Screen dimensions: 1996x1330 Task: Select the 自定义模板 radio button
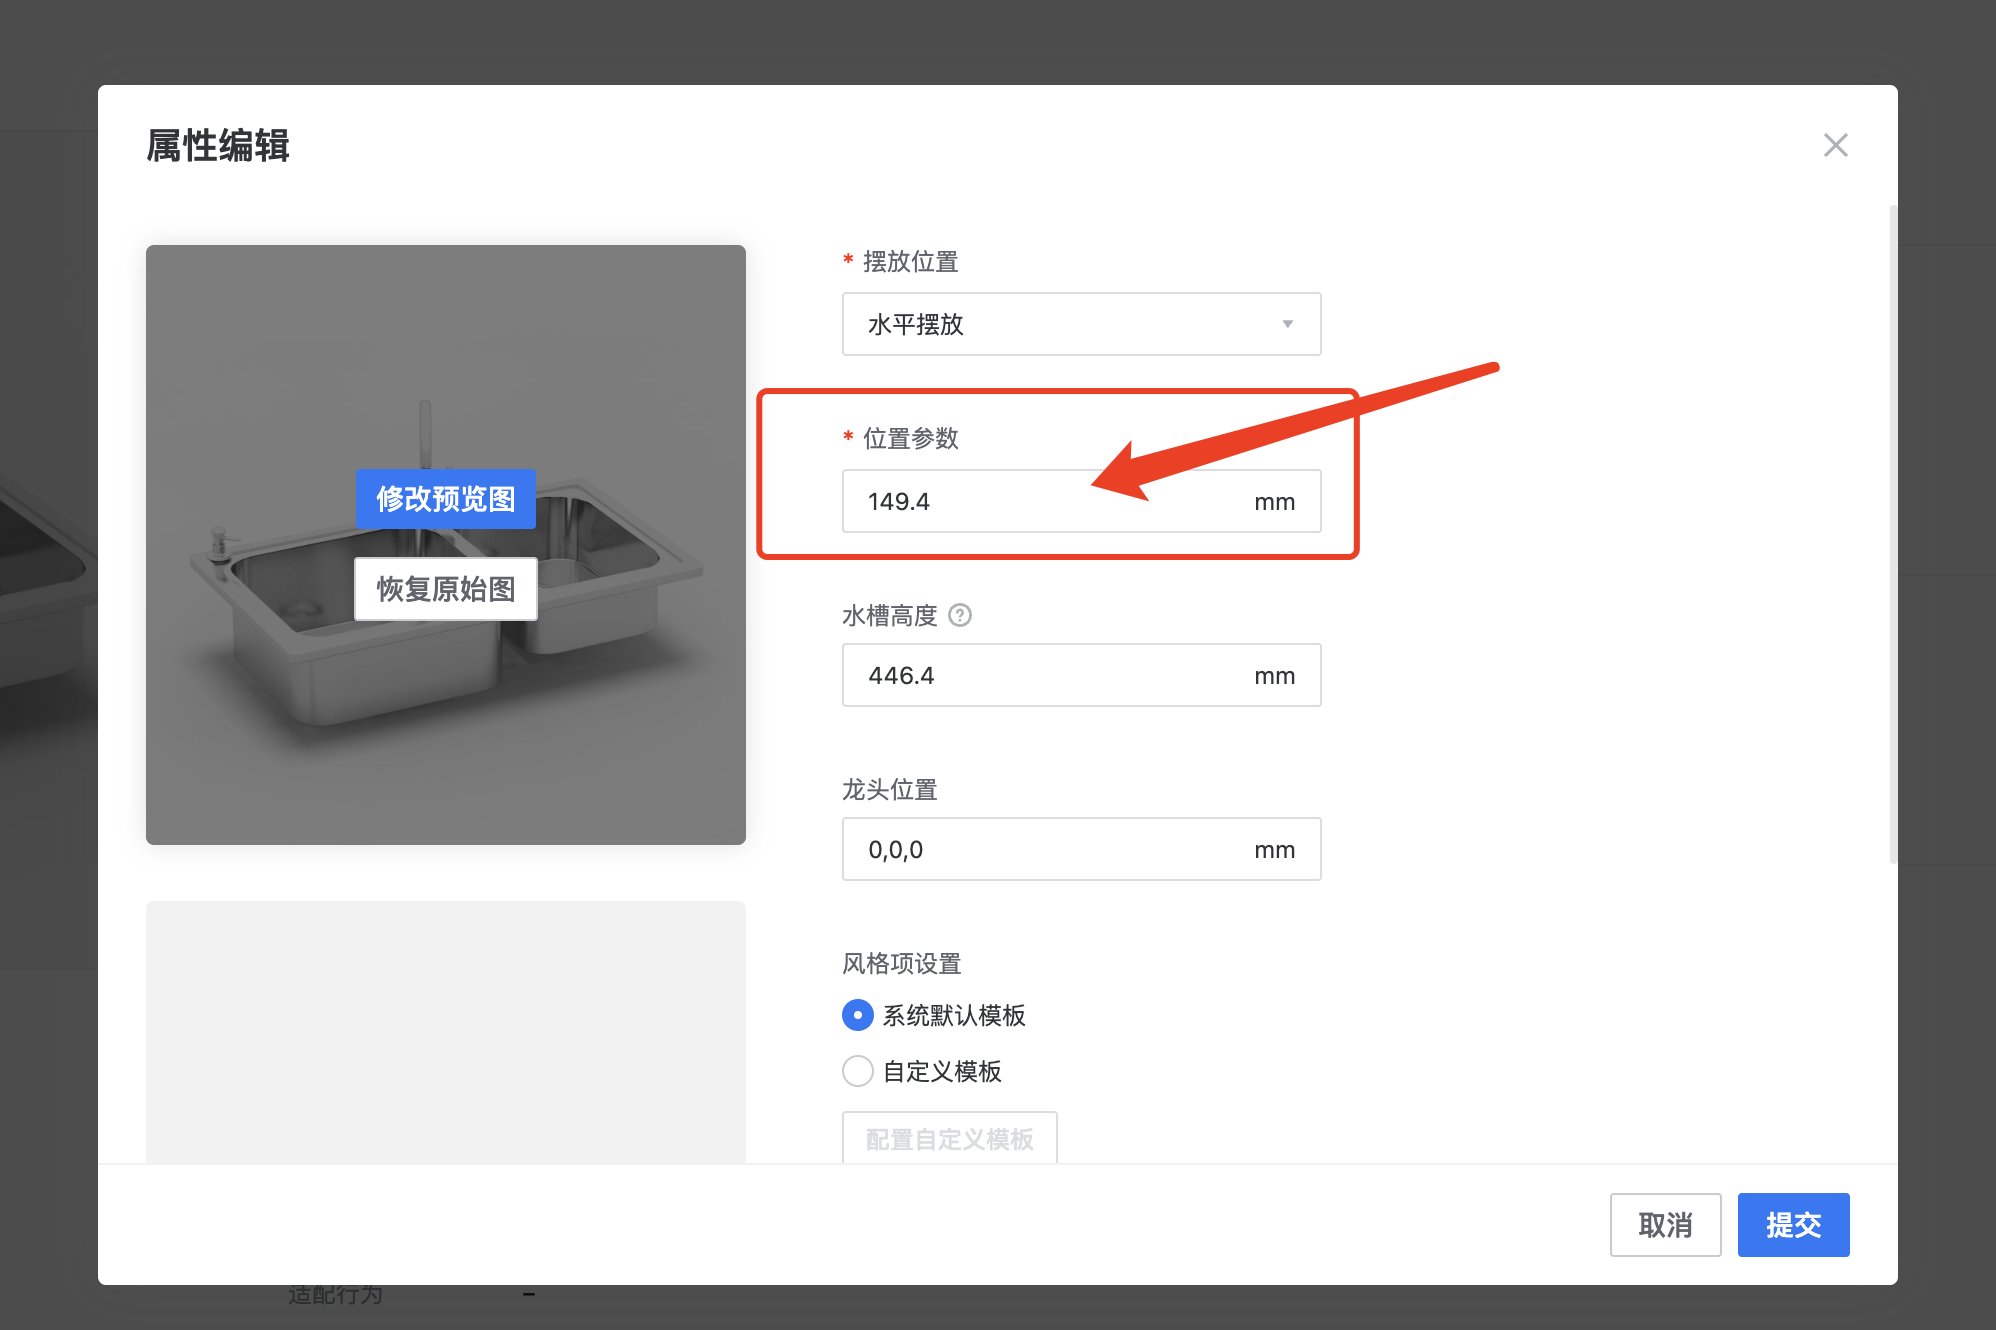[857, 1071]
